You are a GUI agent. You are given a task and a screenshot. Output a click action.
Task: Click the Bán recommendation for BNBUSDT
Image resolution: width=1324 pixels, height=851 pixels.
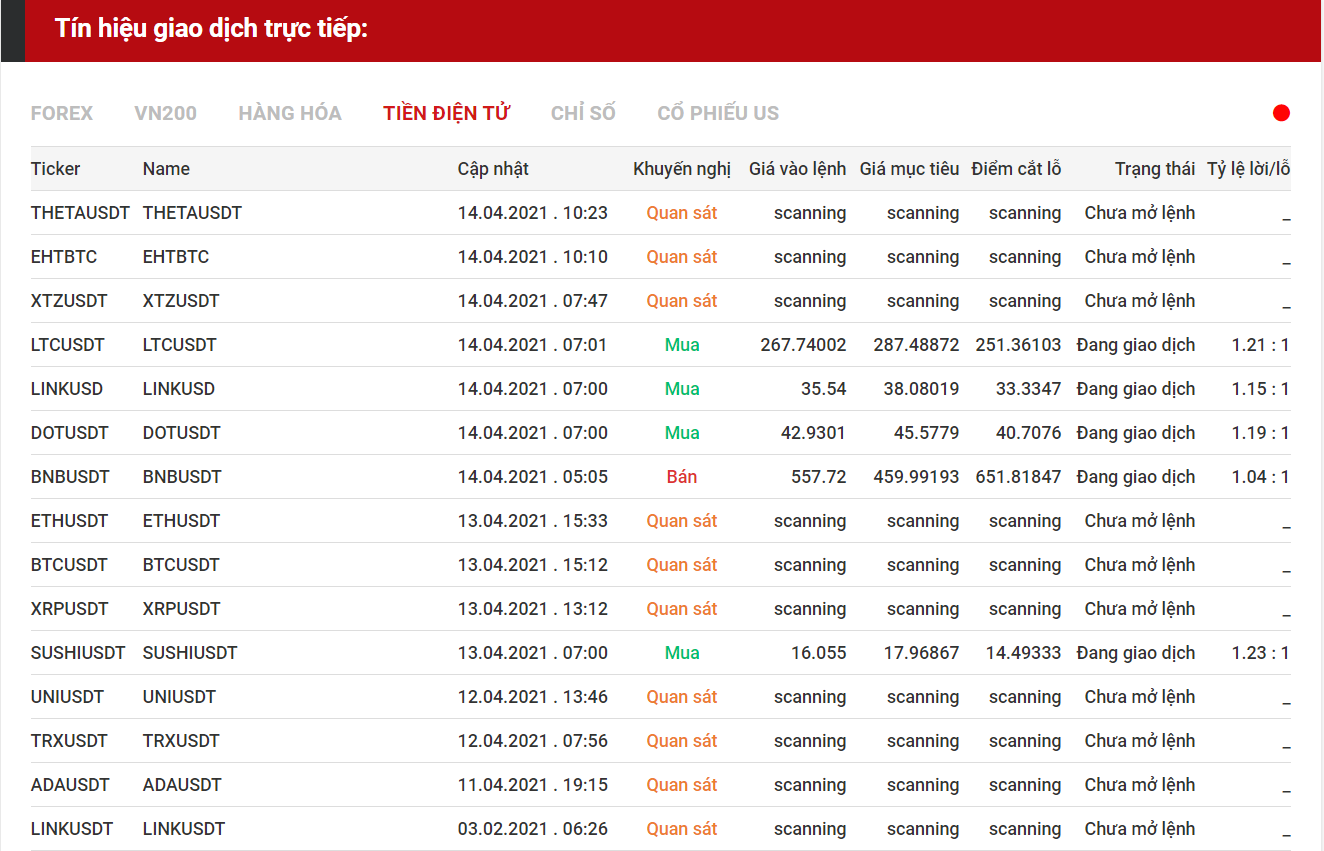tap(682, 477)
